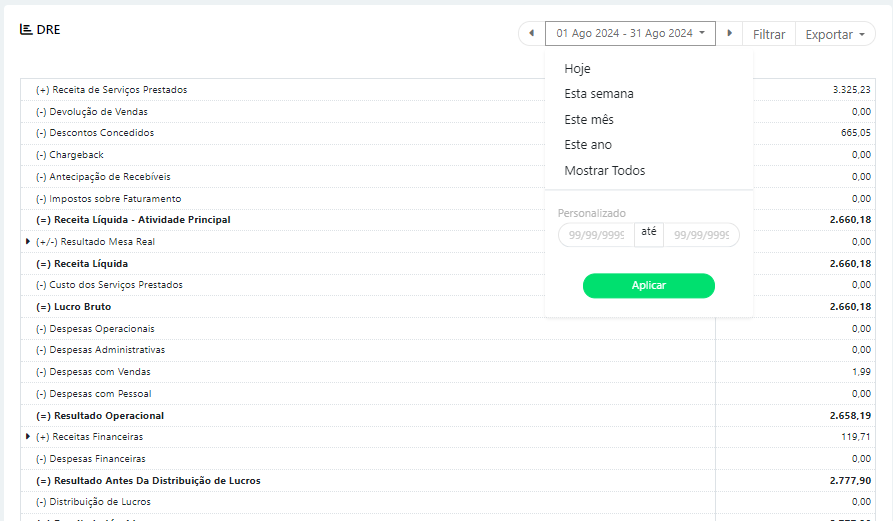Click the custom end date field

[701, 236]
